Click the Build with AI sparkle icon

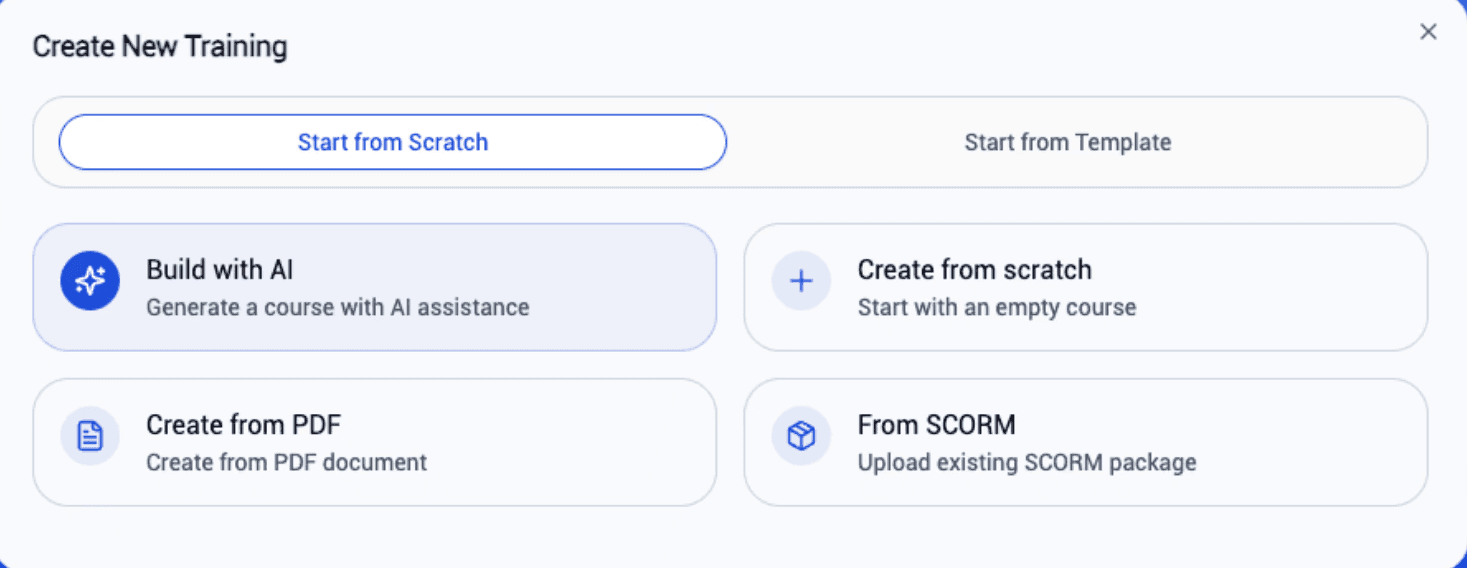pos(90,281)
